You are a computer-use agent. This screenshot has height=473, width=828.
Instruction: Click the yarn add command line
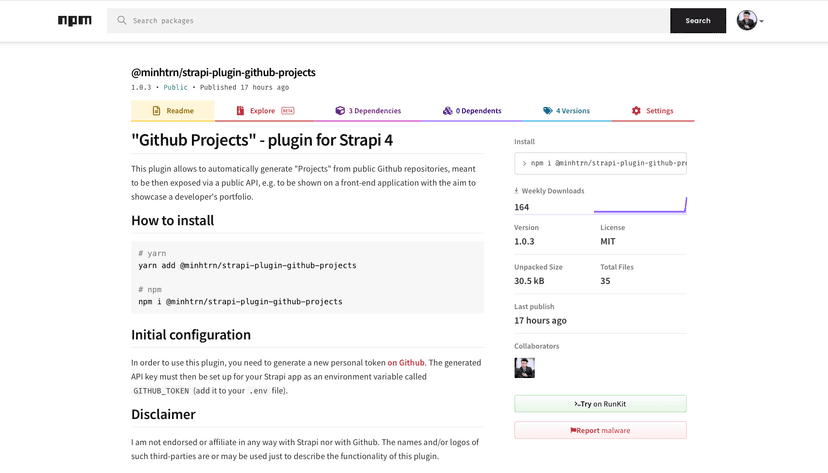[247, 266]
